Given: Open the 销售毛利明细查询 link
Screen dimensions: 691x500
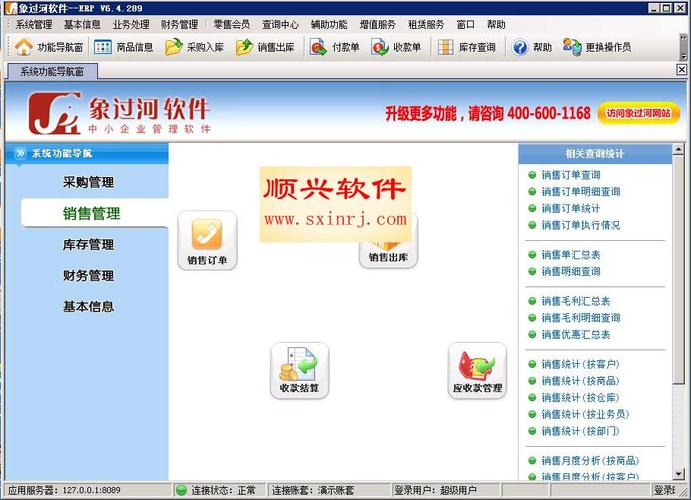Looking at the screenshot, I should pos(581,318).
